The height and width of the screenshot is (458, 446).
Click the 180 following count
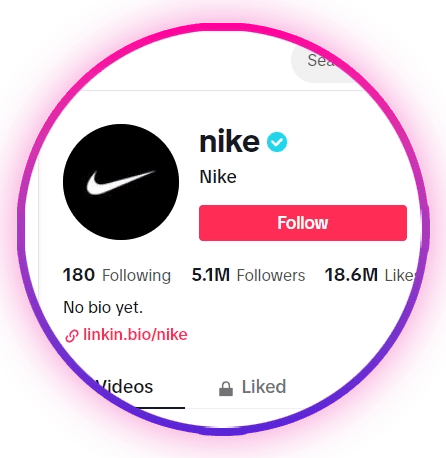[79, 275]
